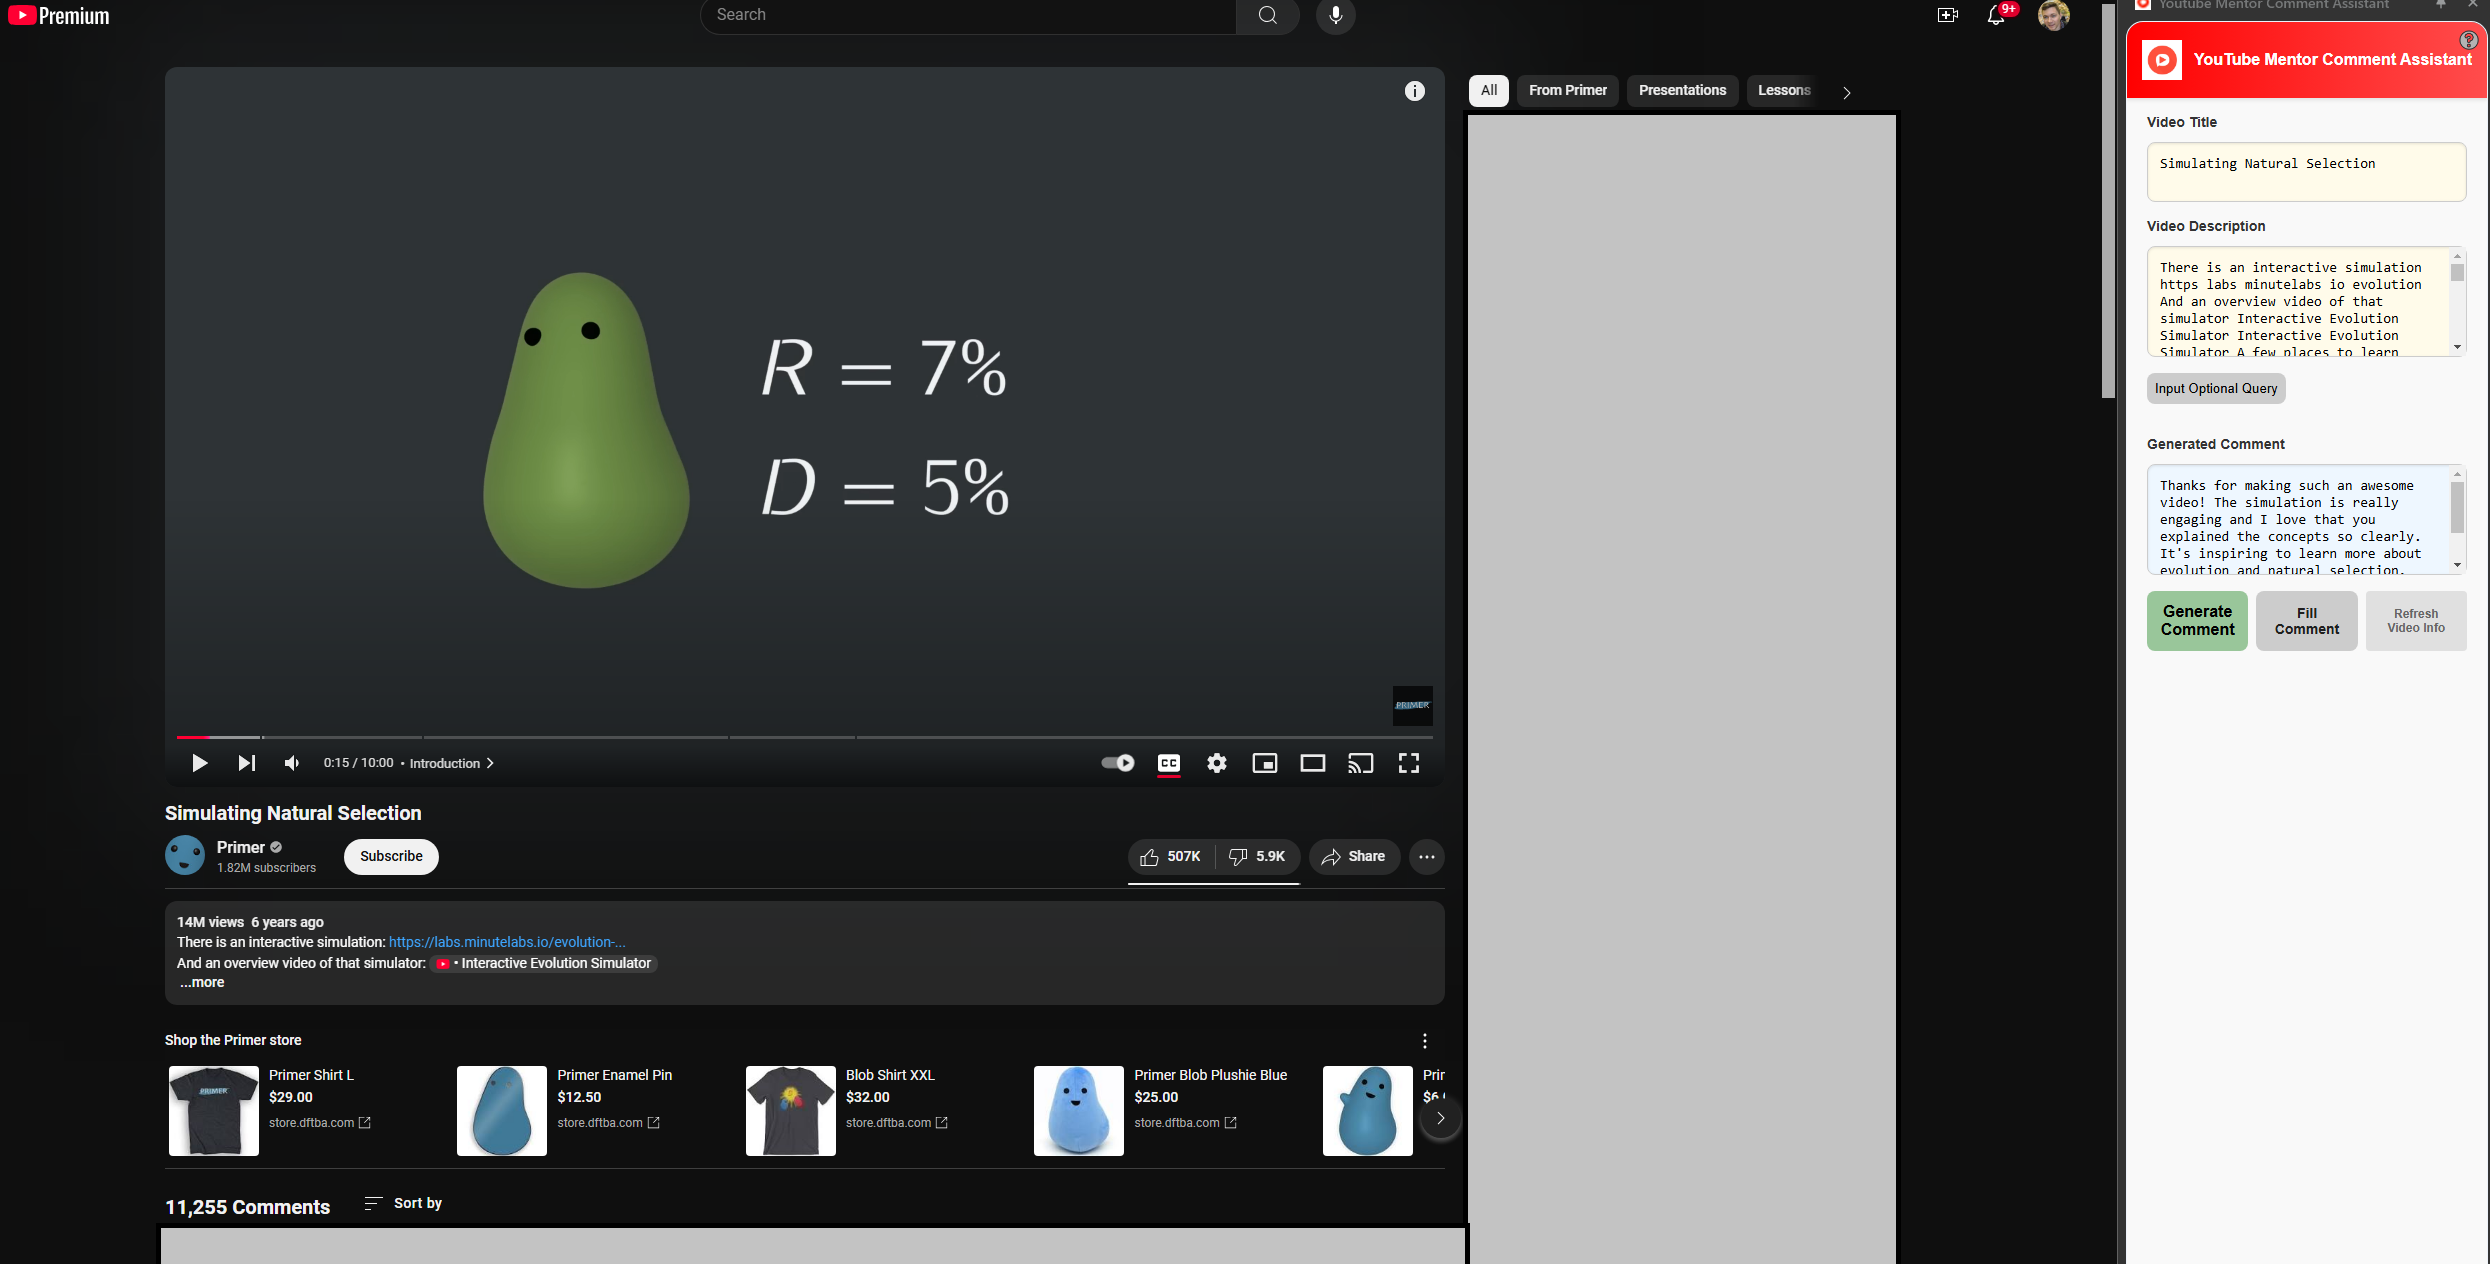Screen dimensions: 2490x1264
Task: Toggle closed captions (CC)
Action: [1168, 763]
